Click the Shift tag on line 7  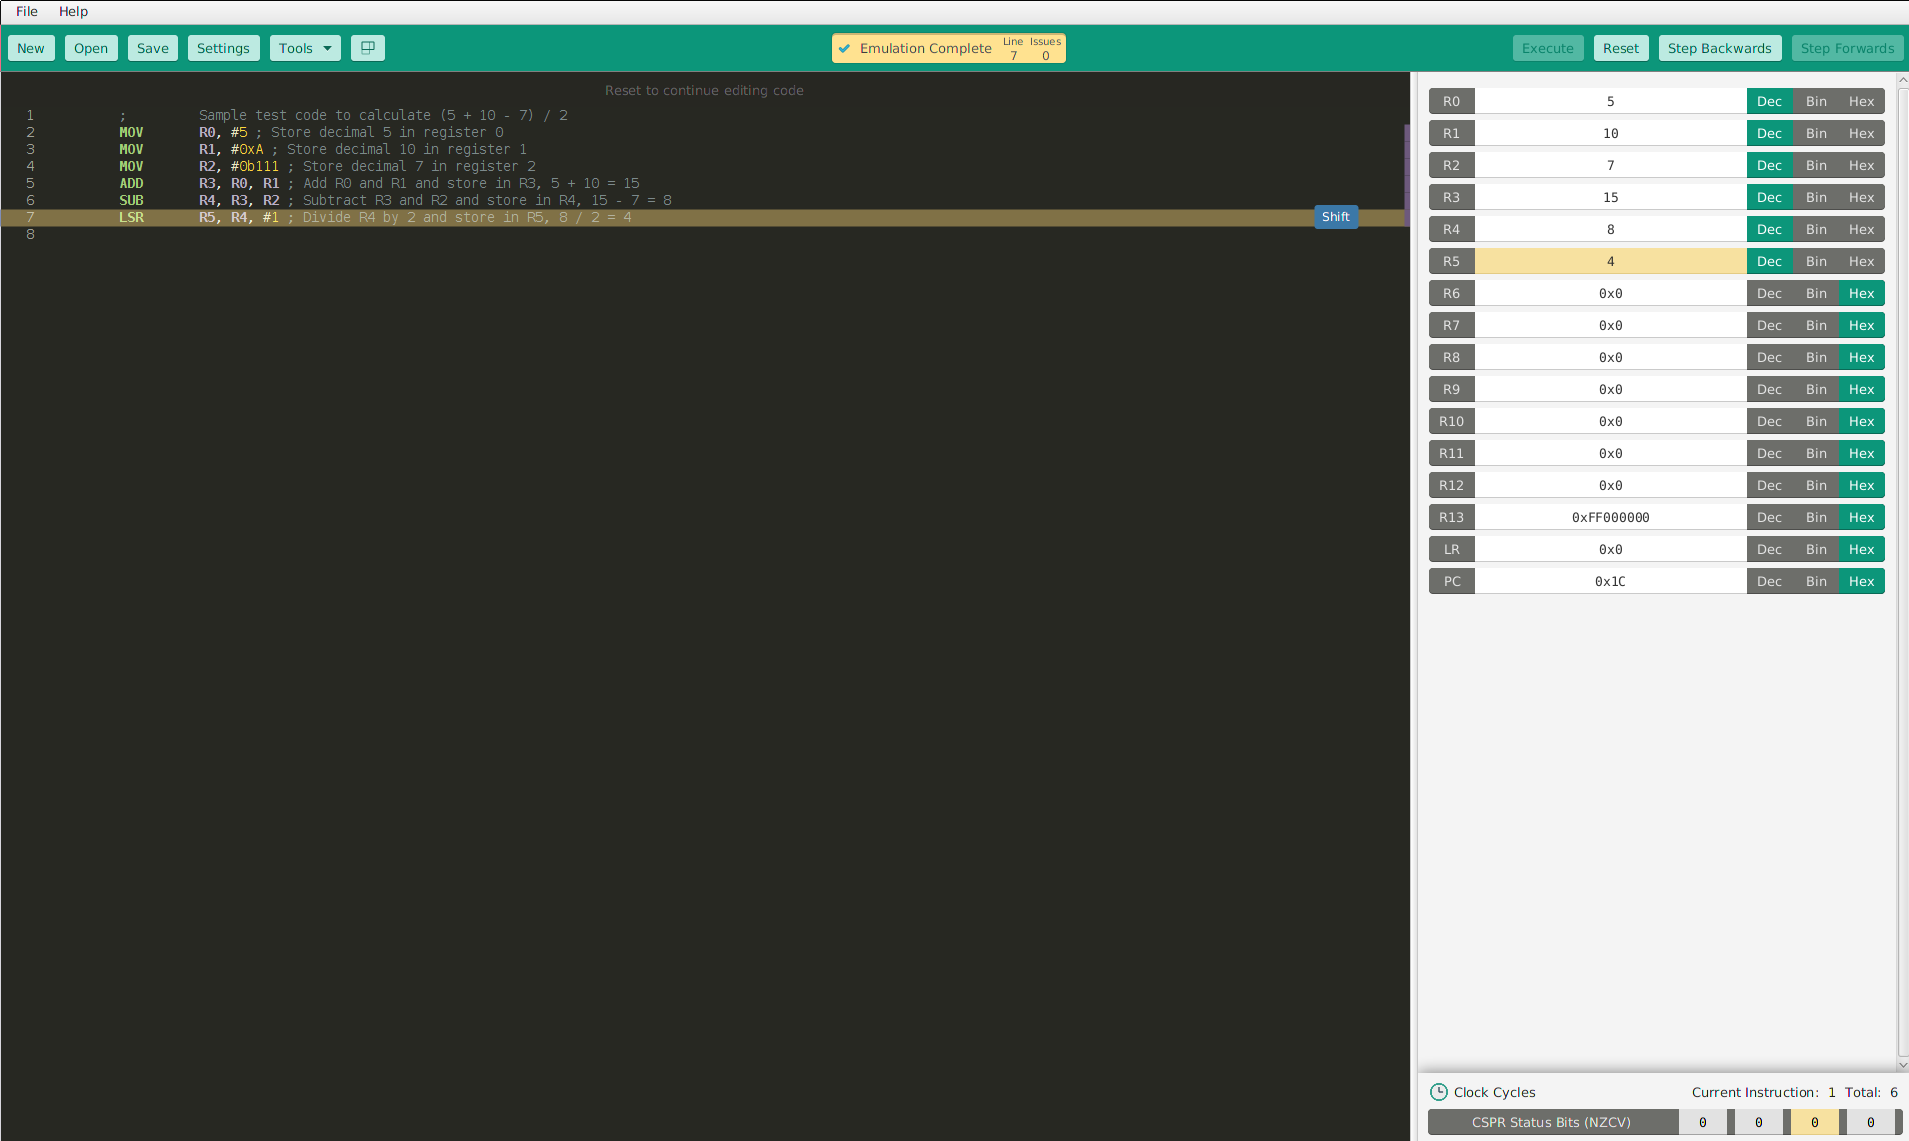click(x=1335, y=217)
